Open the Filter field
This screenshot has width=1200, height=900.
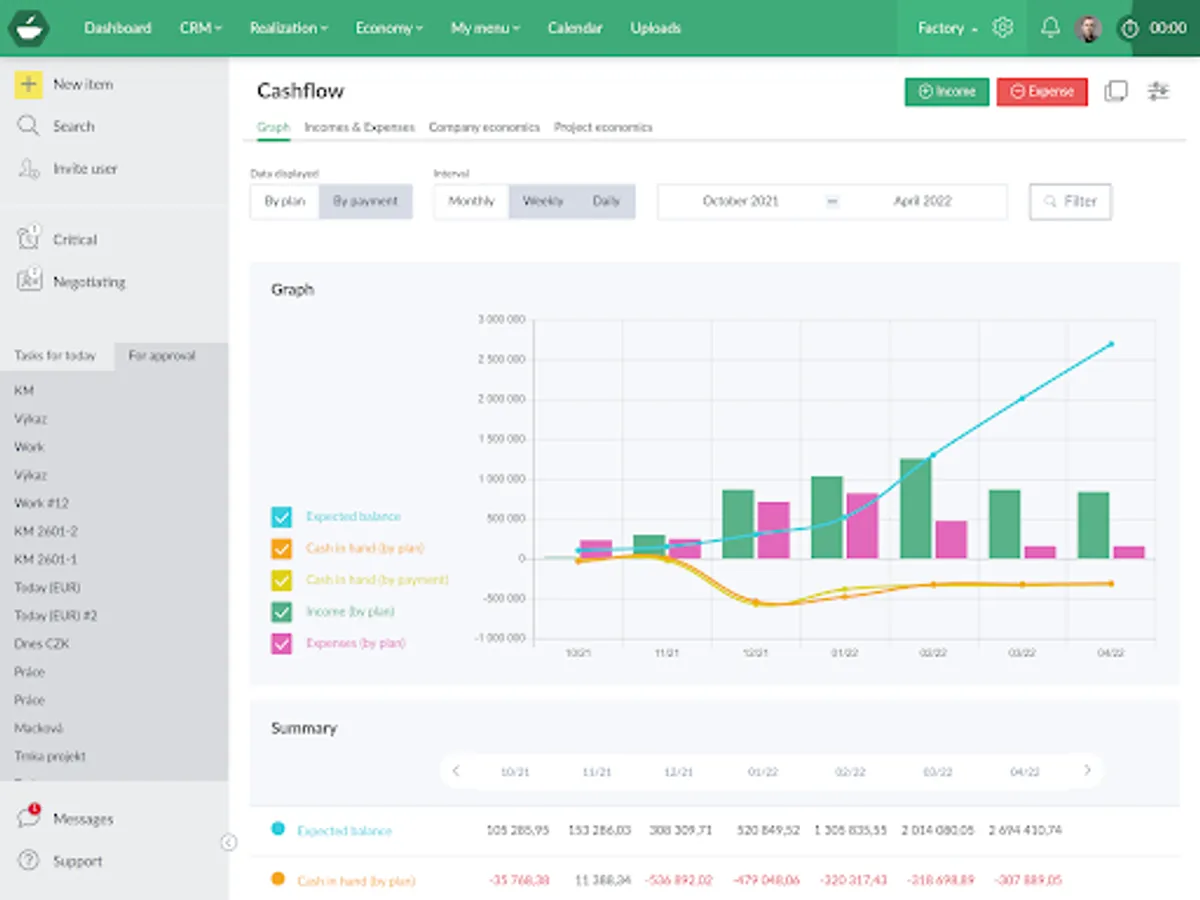coord(1070,201)
